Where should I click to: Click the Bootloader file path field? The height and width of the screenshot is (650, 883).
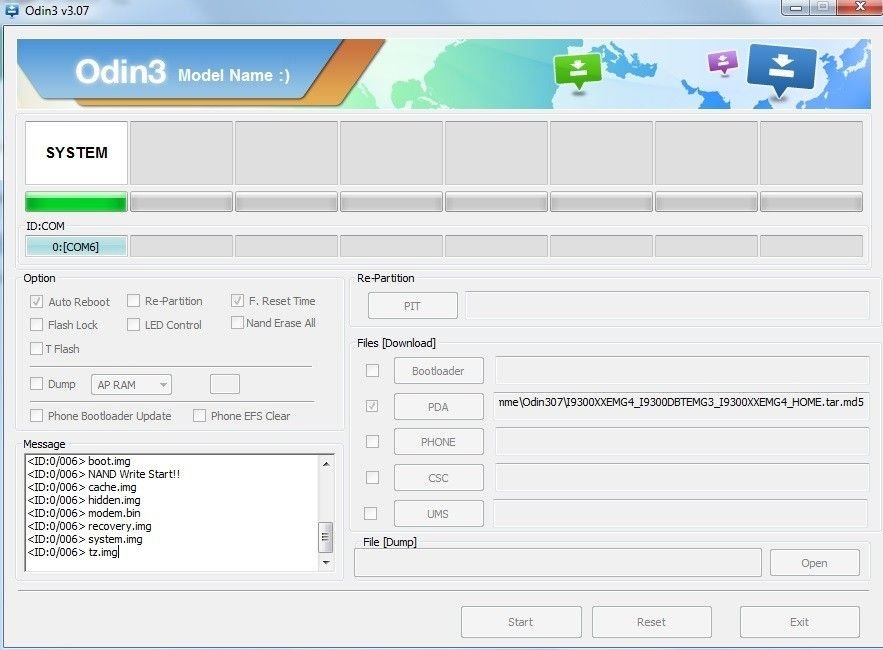(682, 371)
